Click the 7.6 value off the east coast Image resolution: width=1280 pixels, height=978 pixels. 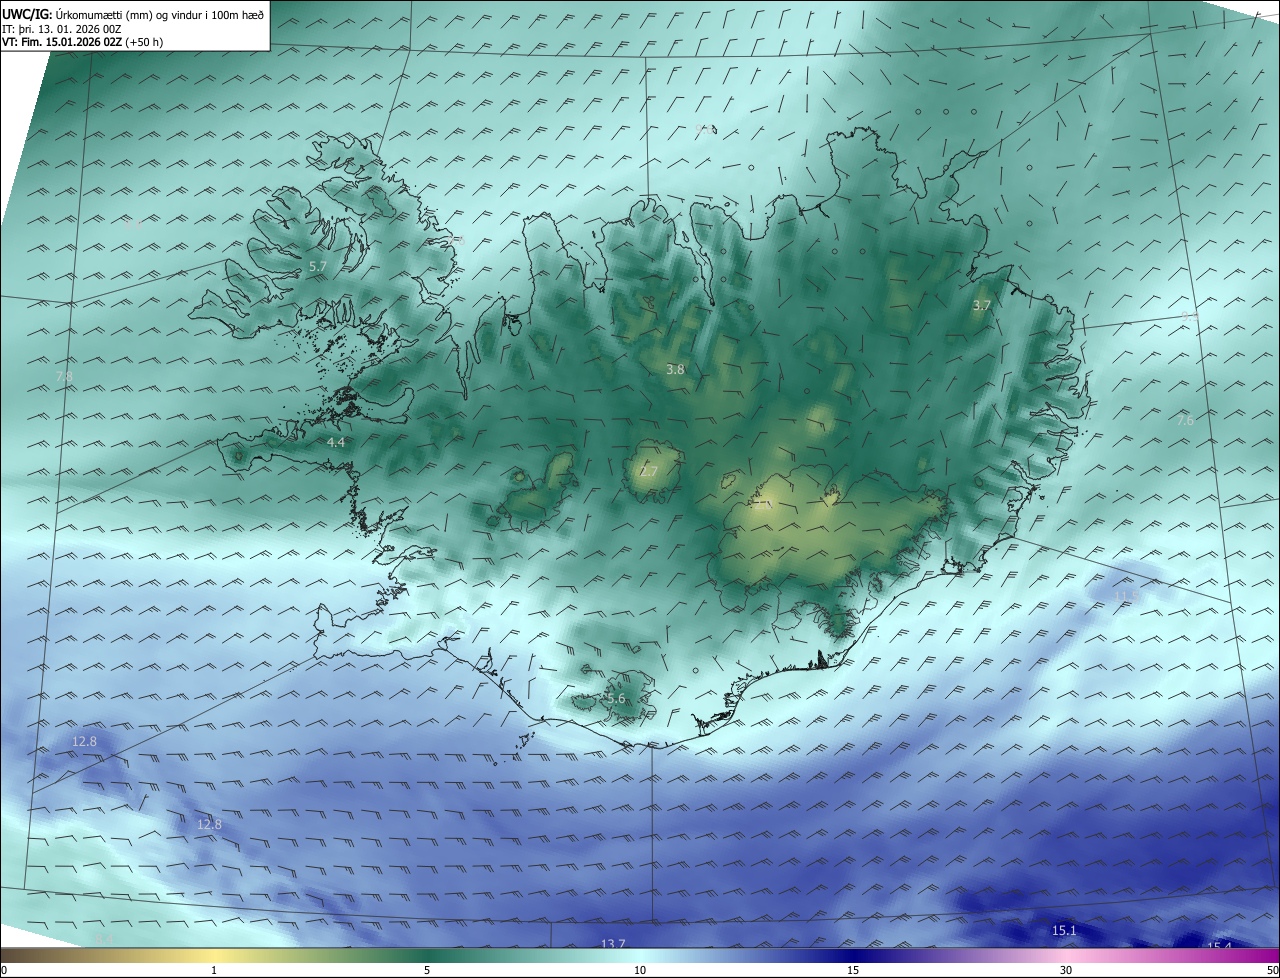(1185, 421)
